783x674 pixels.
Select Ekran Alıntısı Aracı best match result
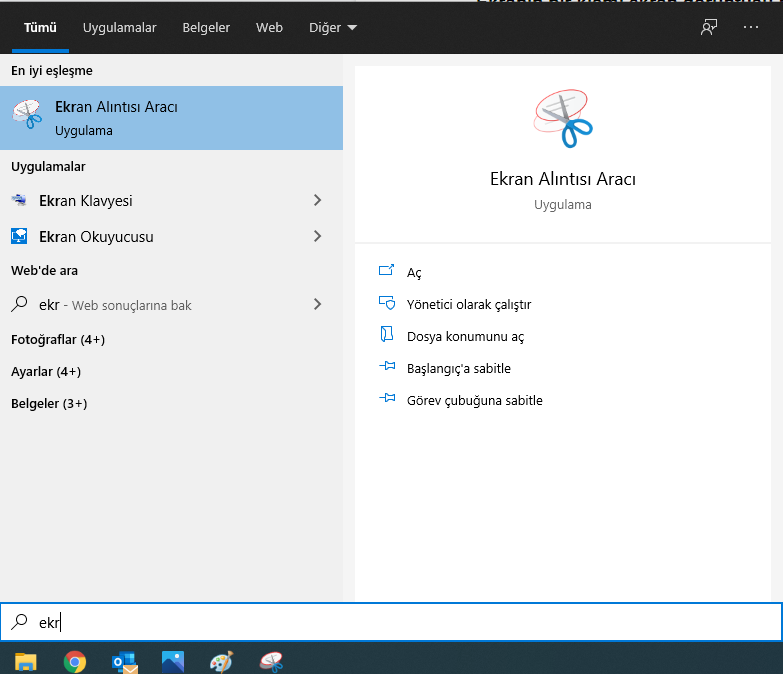click(x=171, y=118)
